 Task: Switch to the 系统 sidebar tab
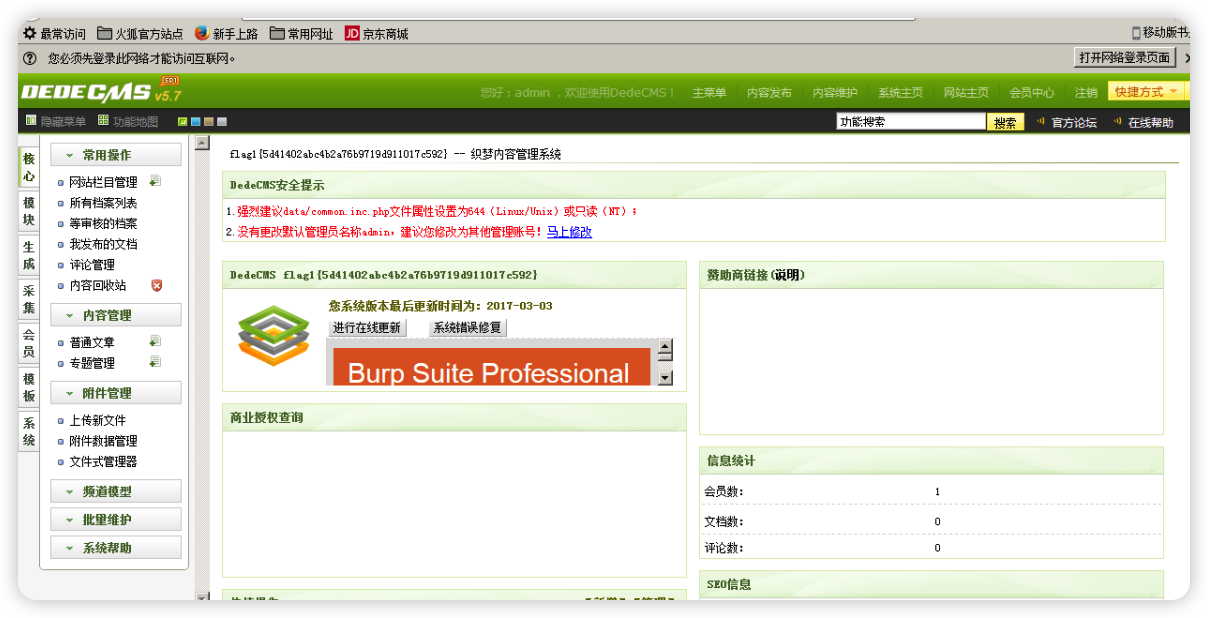coord(29,432)
